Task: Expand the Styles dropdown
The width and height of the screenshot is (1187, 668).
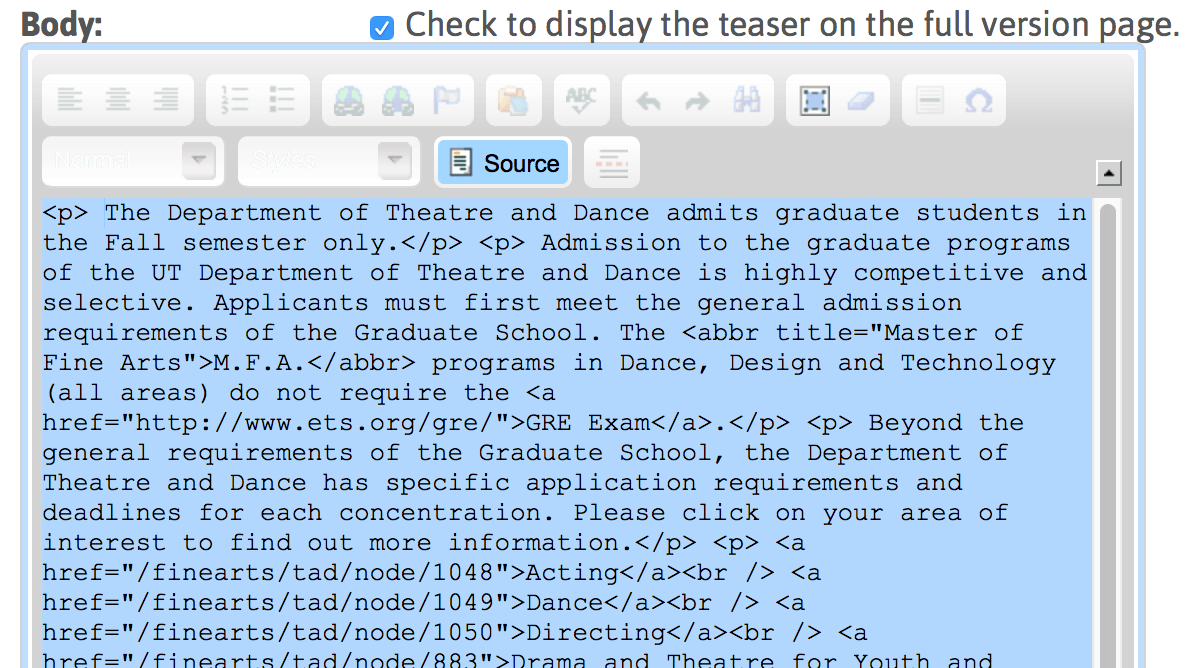Action: point(329,161)
